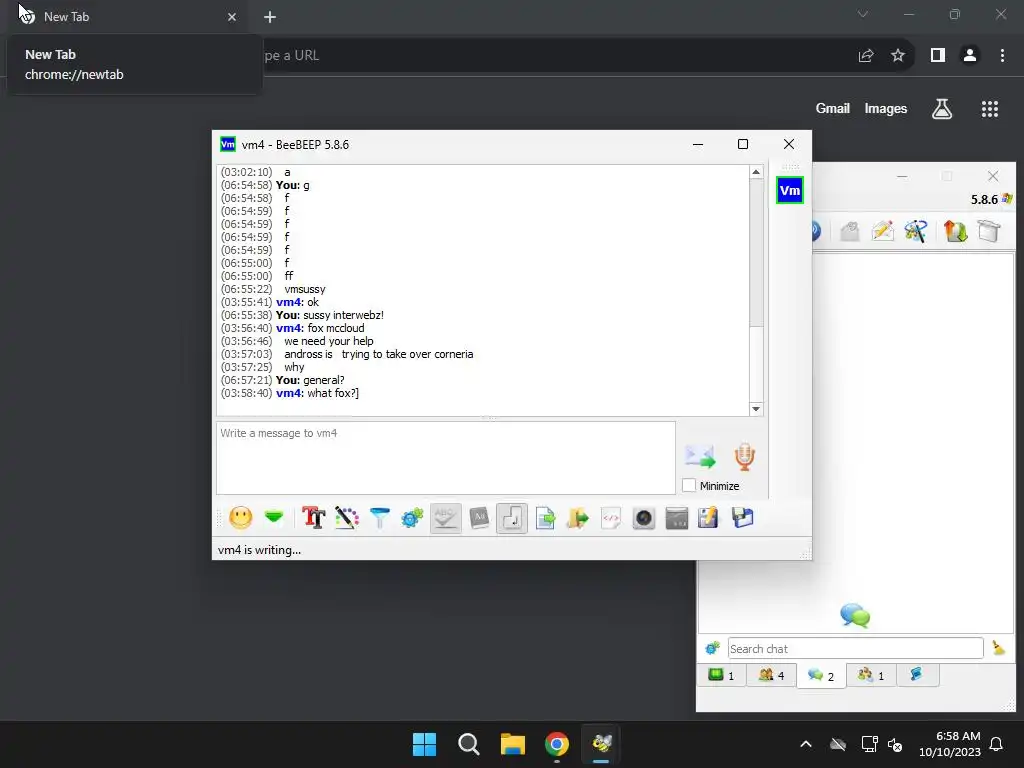Click the chat history scrollbar thumb
1024x768 pixels.
coord(756,252)
